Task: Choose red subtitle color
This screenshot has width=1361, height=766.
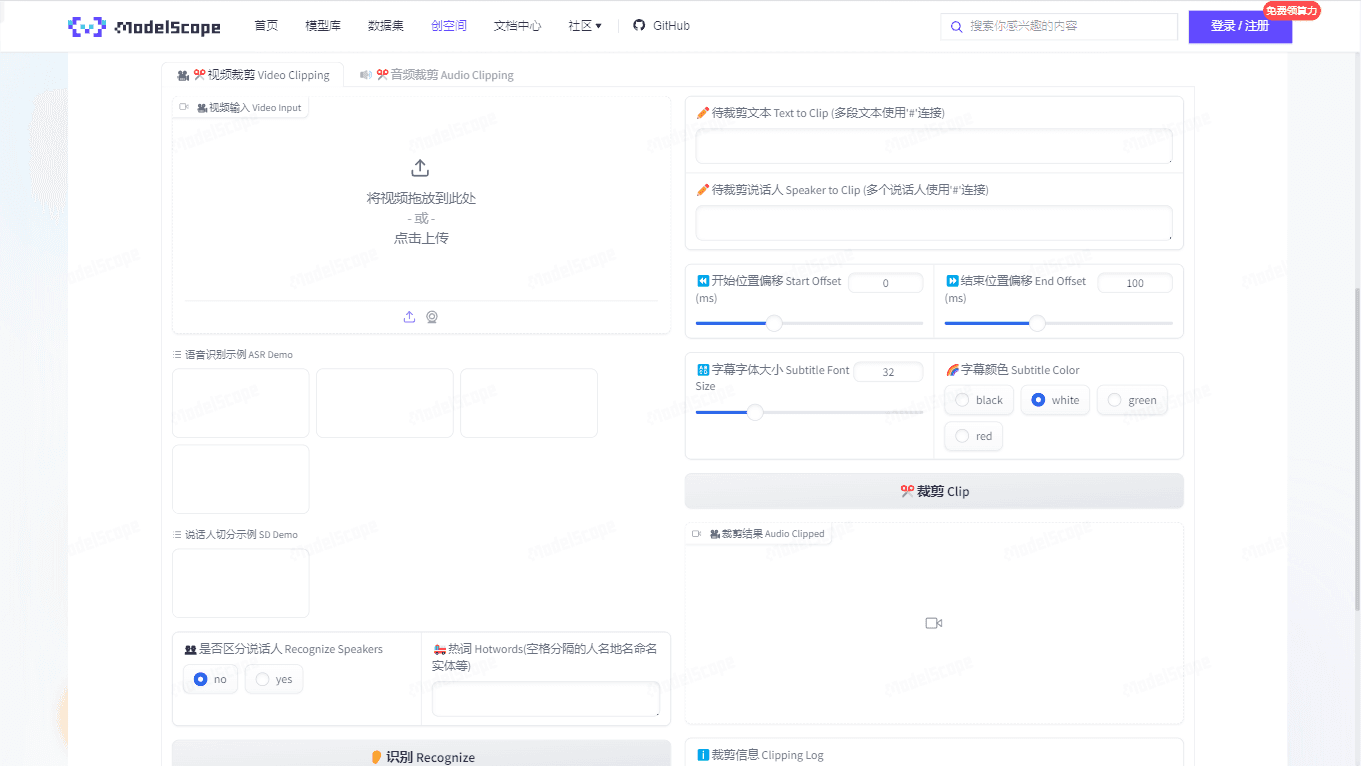Action: 974,436
